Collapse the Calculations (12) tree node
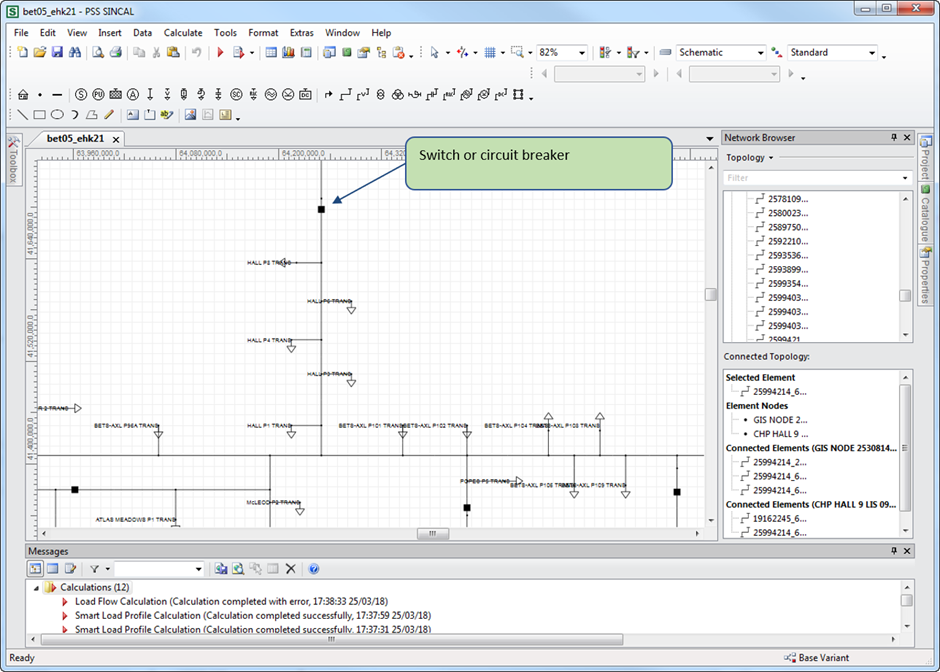940x672 pixels. [x=37, y=587]
